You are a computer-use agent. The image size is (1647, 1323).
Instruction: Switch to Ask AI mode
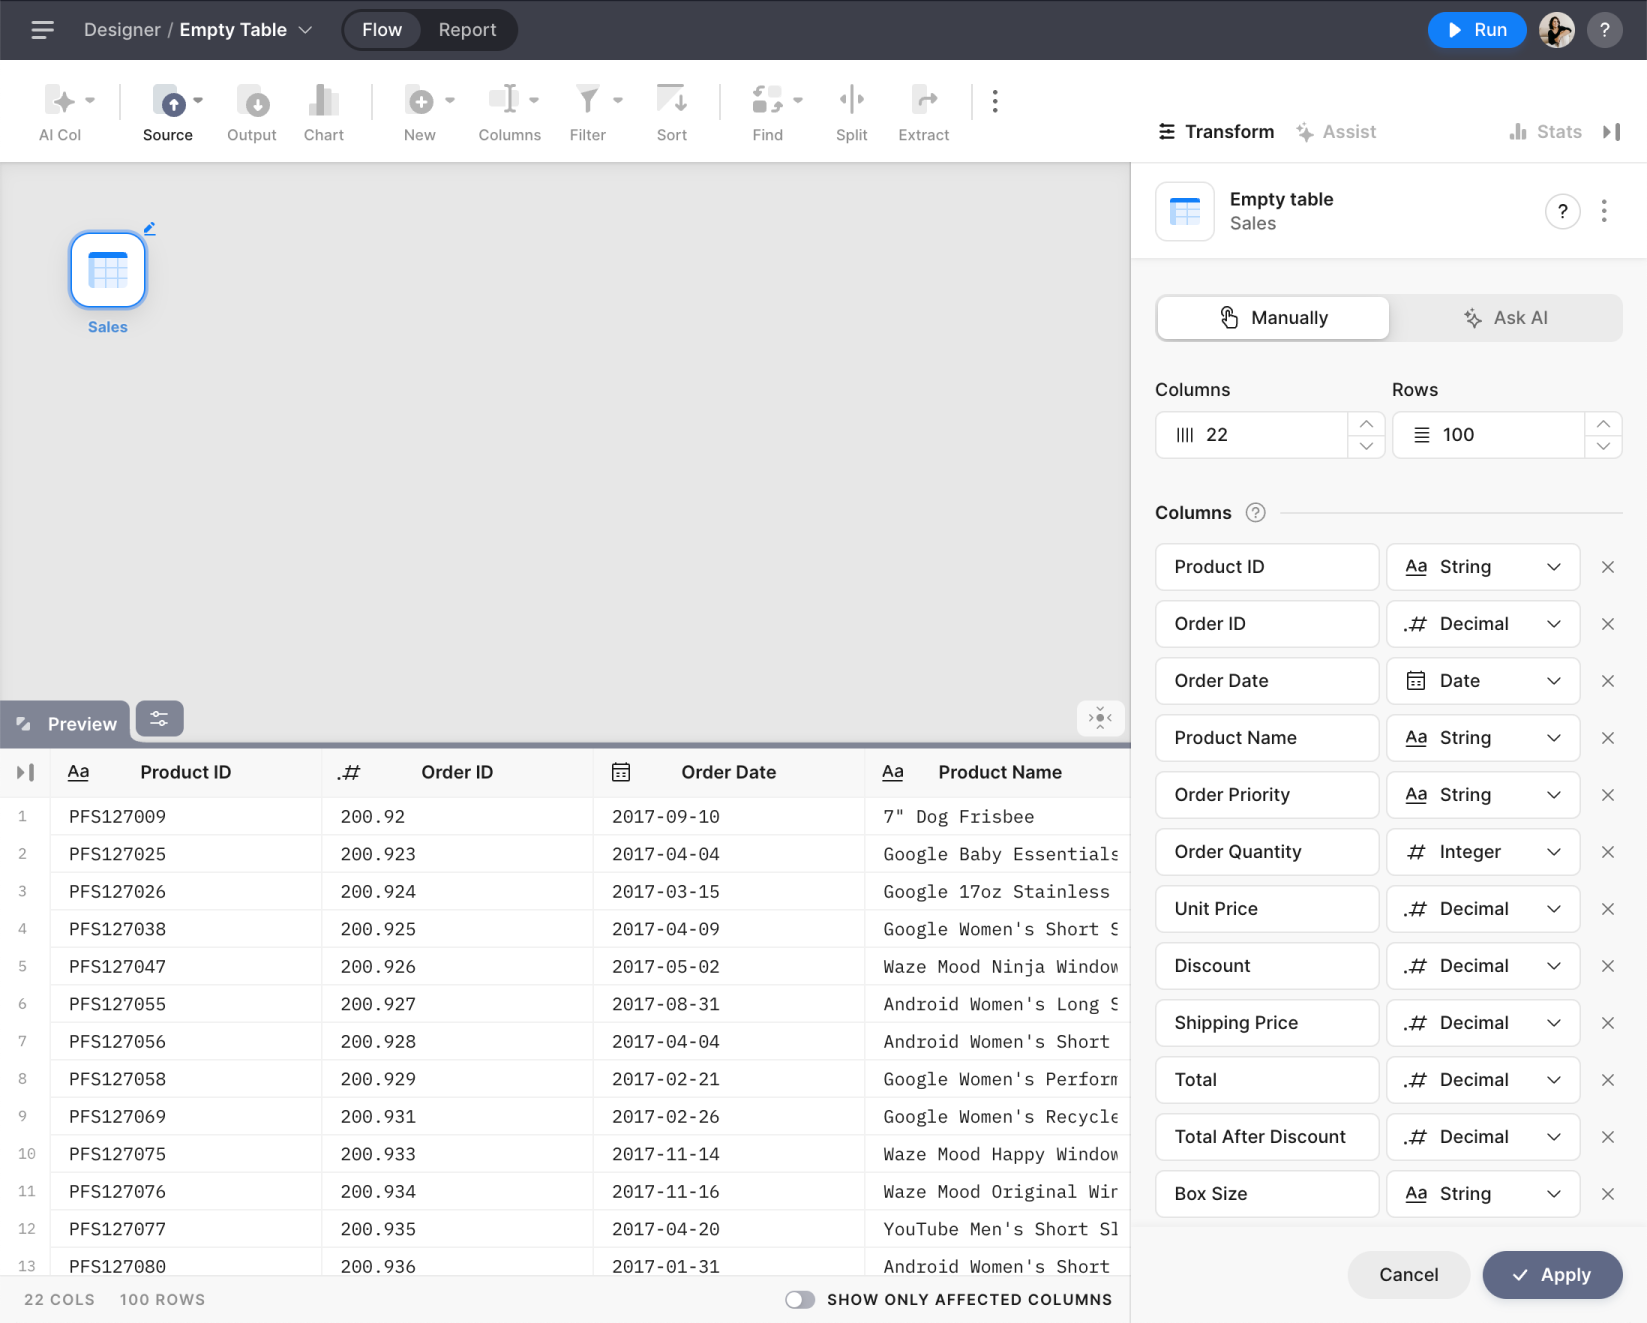click(1505, 318)
